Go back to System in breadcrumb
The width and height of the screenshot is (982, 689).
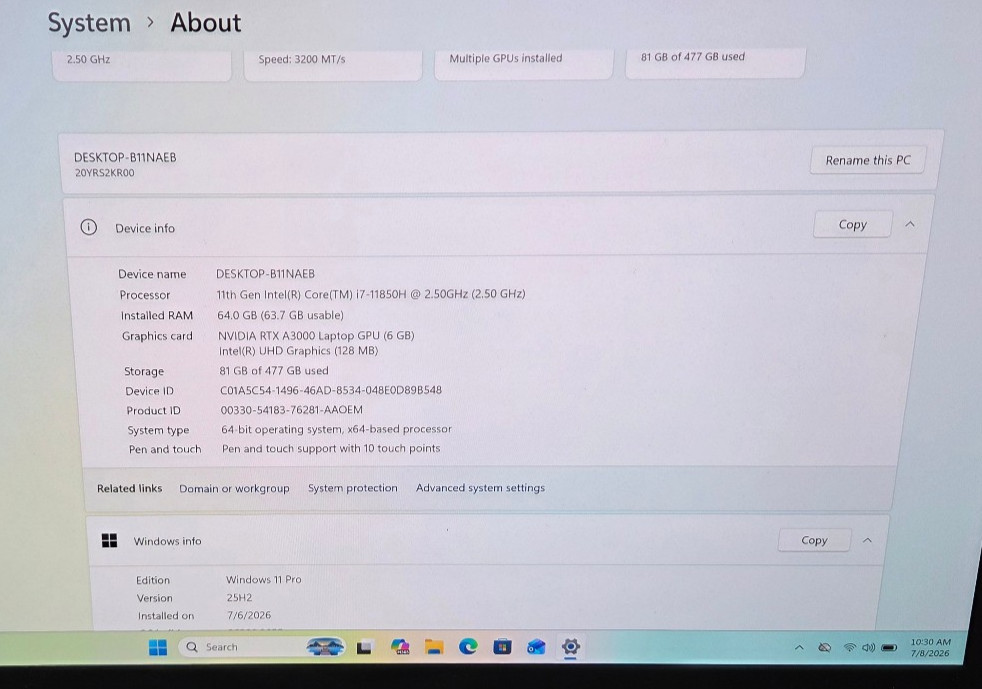pos(90,23)
